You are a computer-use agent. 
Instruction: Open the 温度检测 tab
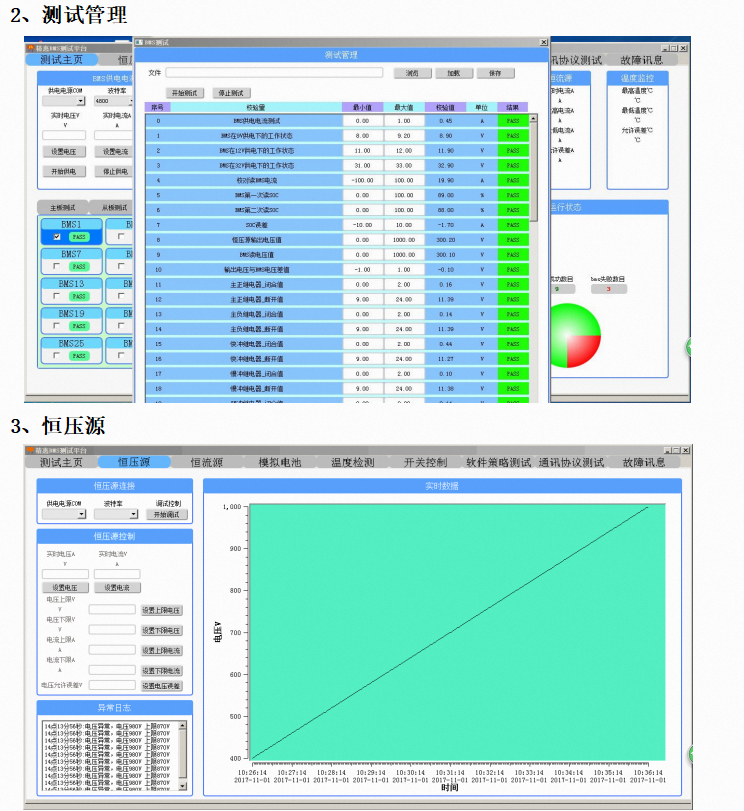point(352,463)
